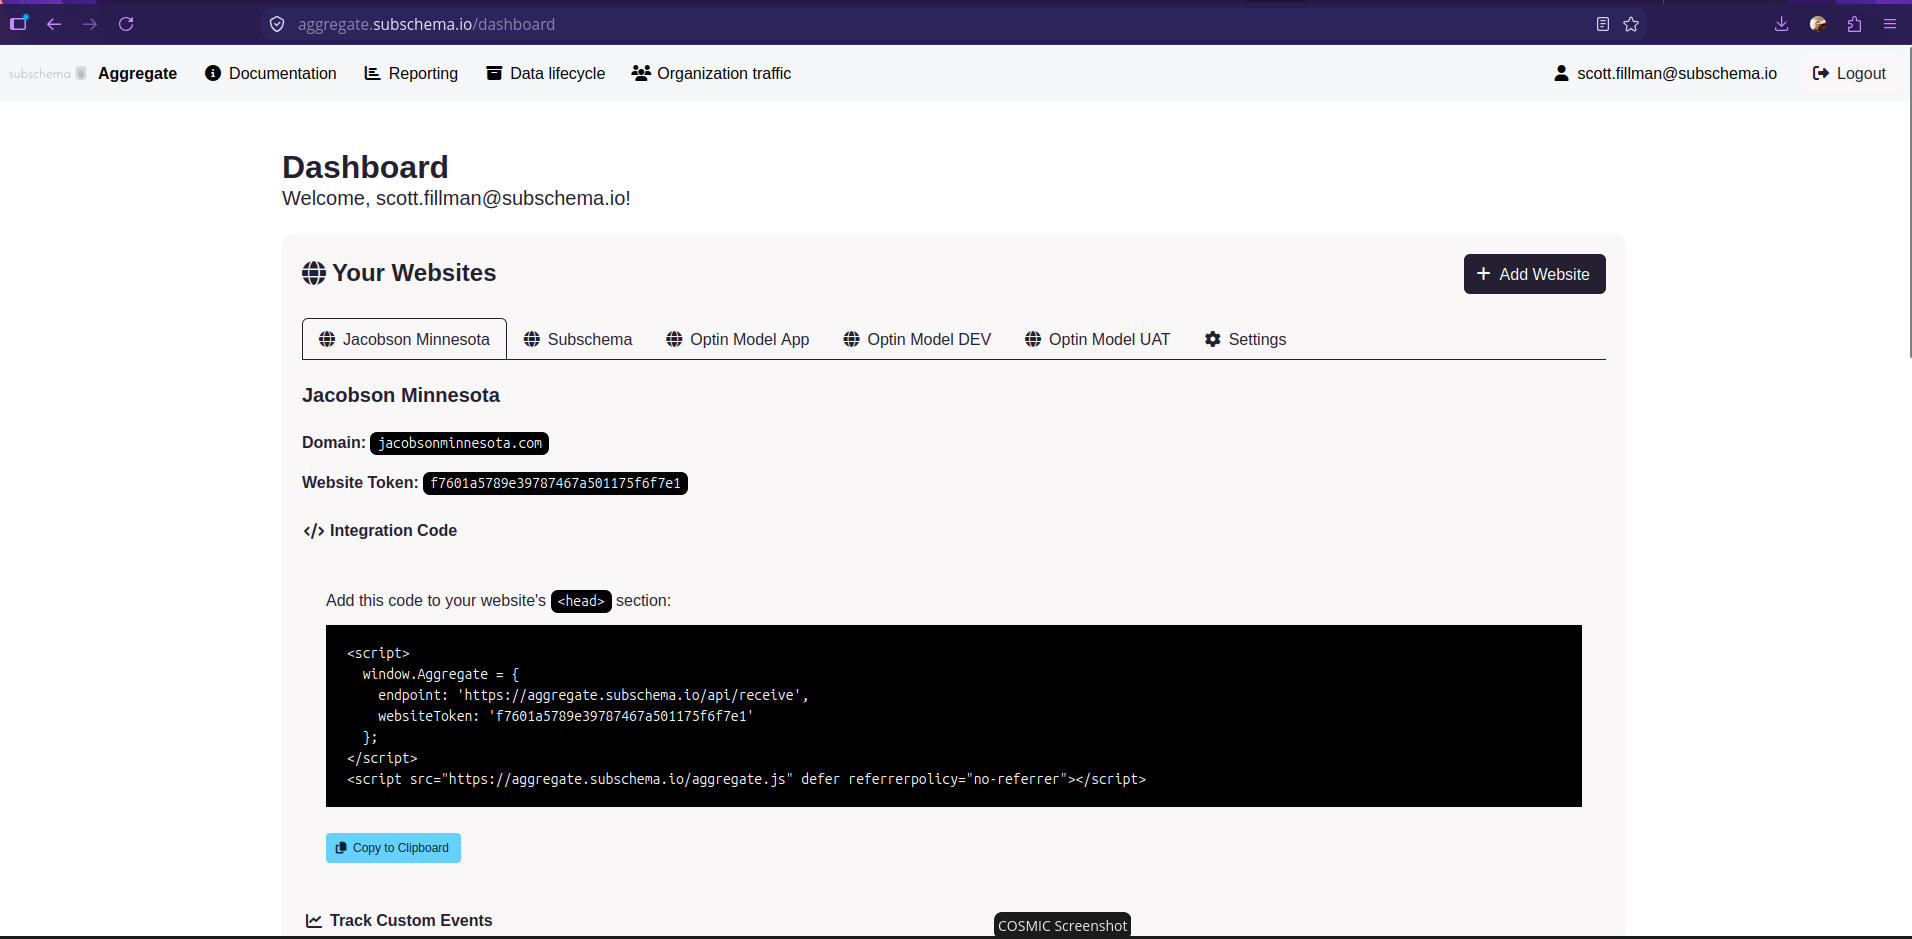Image resolution: width=1912 pixels, height=939 pixels.
Task: Click the Logout link
Action: tap(1849, 73)
